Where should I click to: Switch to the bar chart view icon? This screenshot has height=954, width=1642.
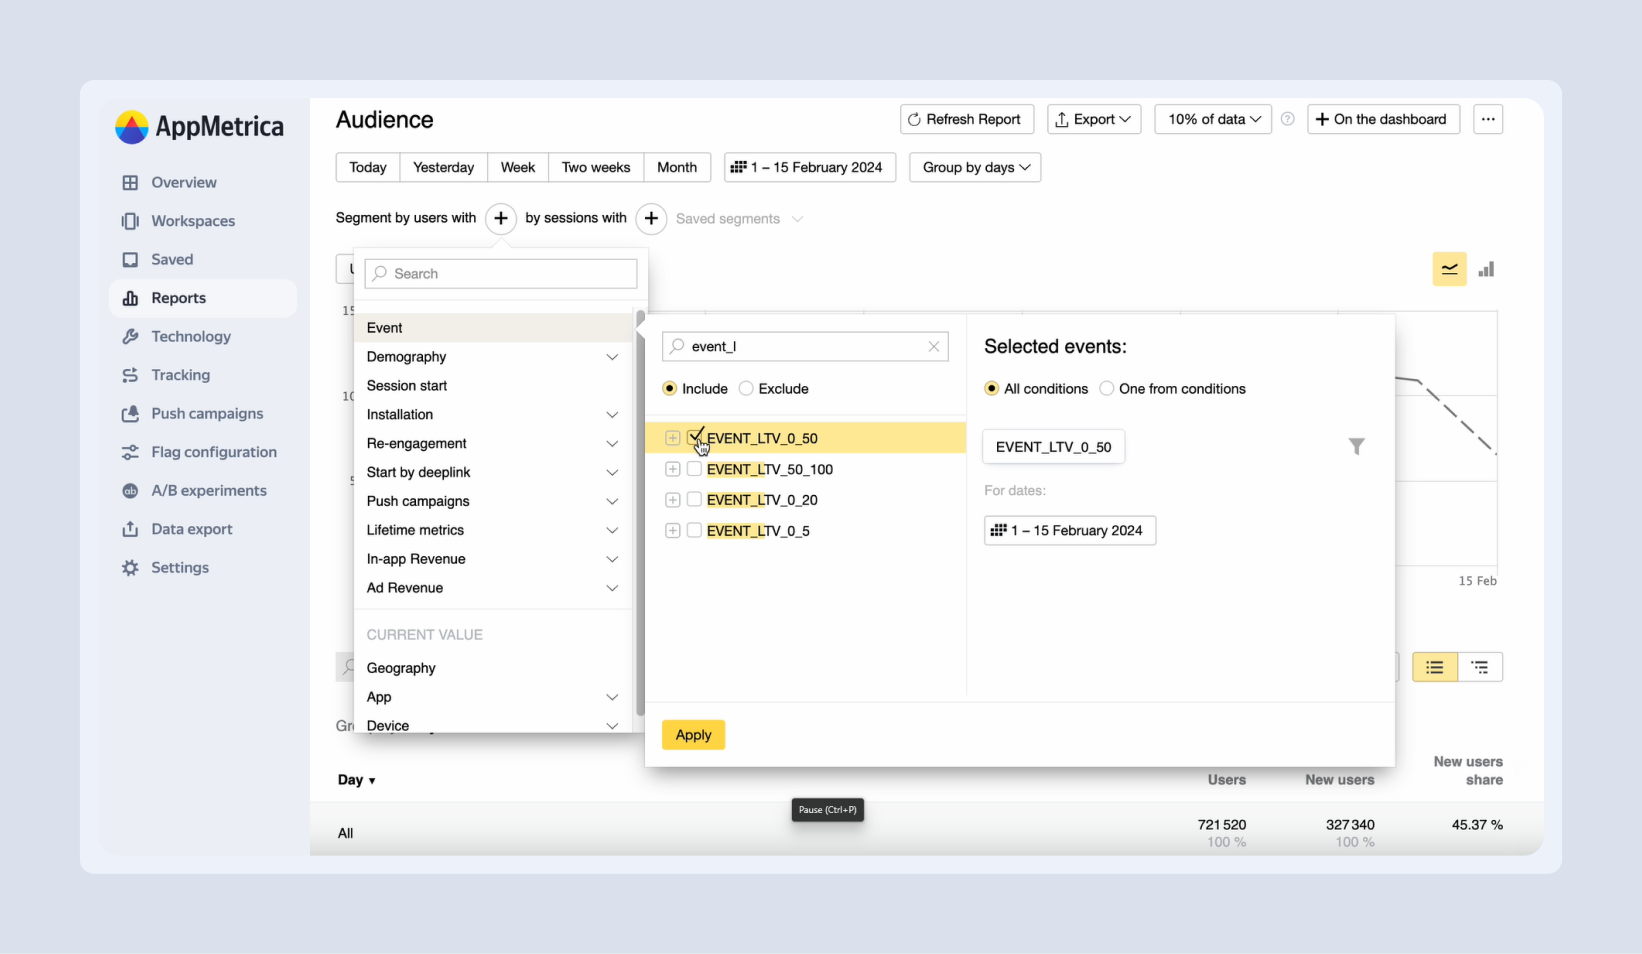click(x=1486, y=269)
